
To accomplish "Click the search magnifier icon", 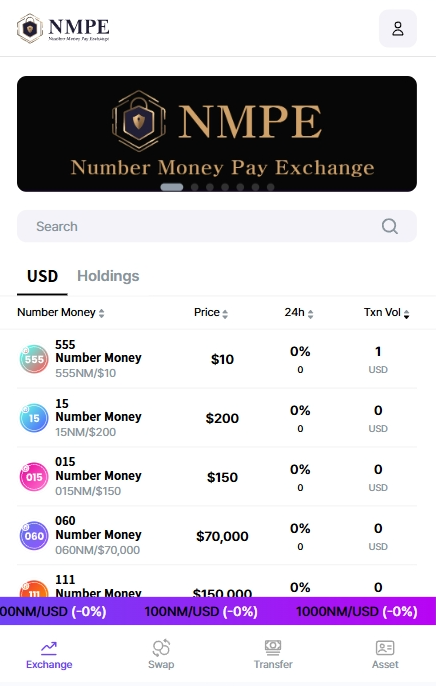I will pos(389,227).
